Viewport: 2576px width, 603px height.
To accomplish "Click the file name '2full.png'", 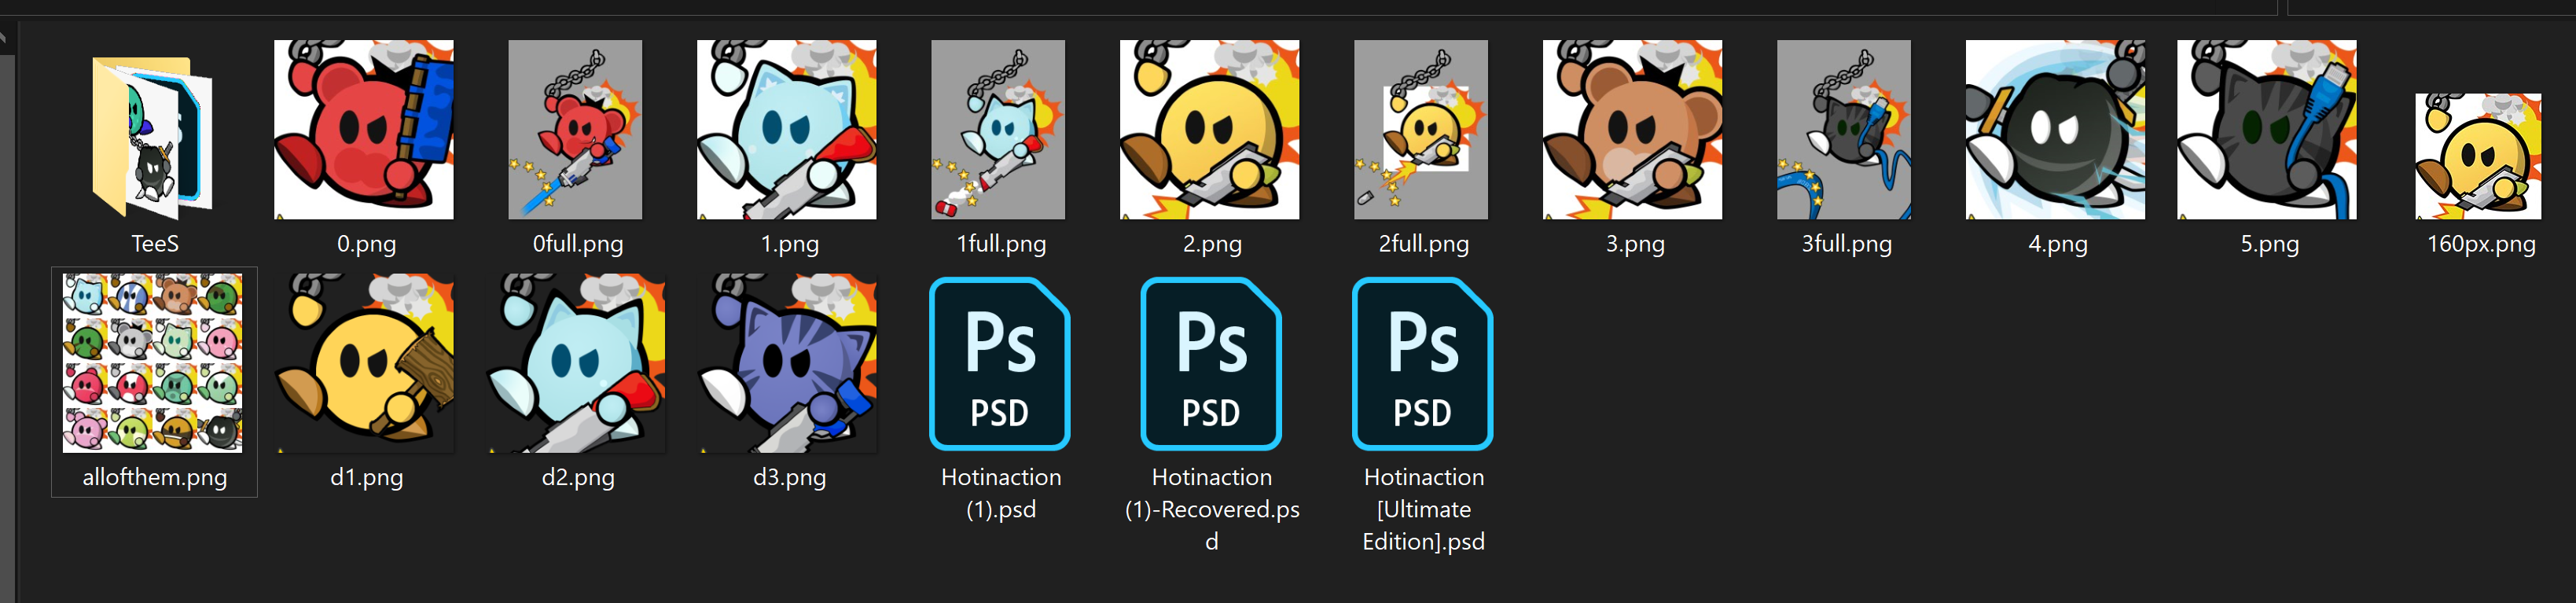I will [1424, 244].
